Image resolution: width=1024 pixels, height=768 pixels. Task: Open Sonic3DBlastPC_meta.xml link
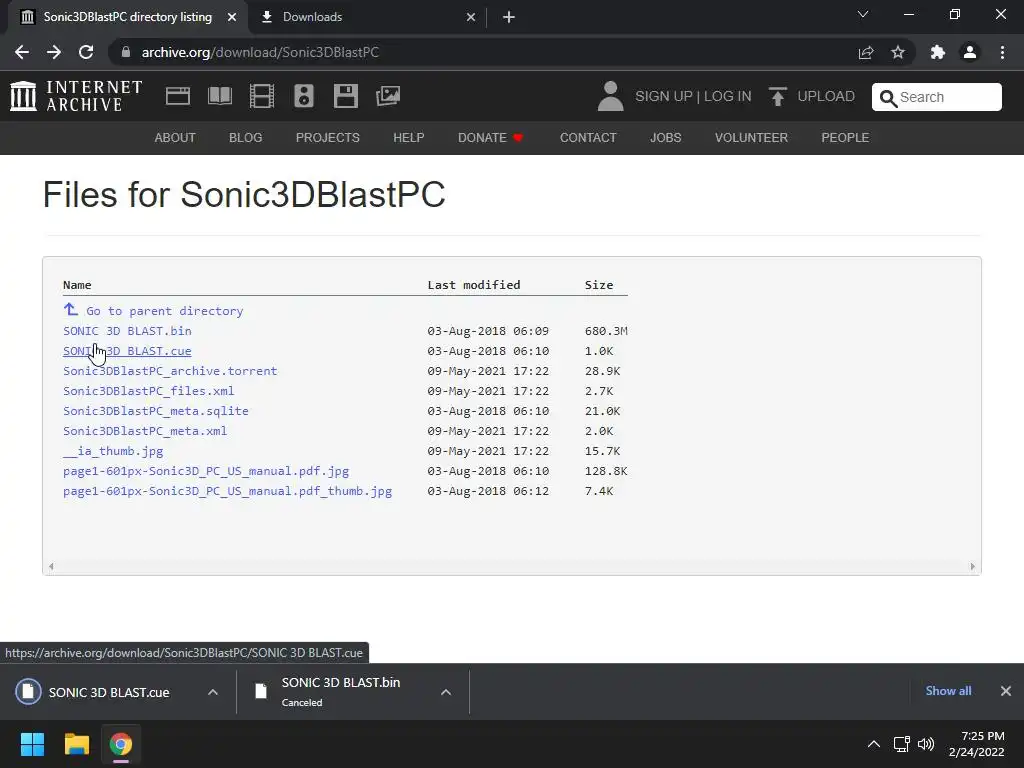(x=145, y=431)
